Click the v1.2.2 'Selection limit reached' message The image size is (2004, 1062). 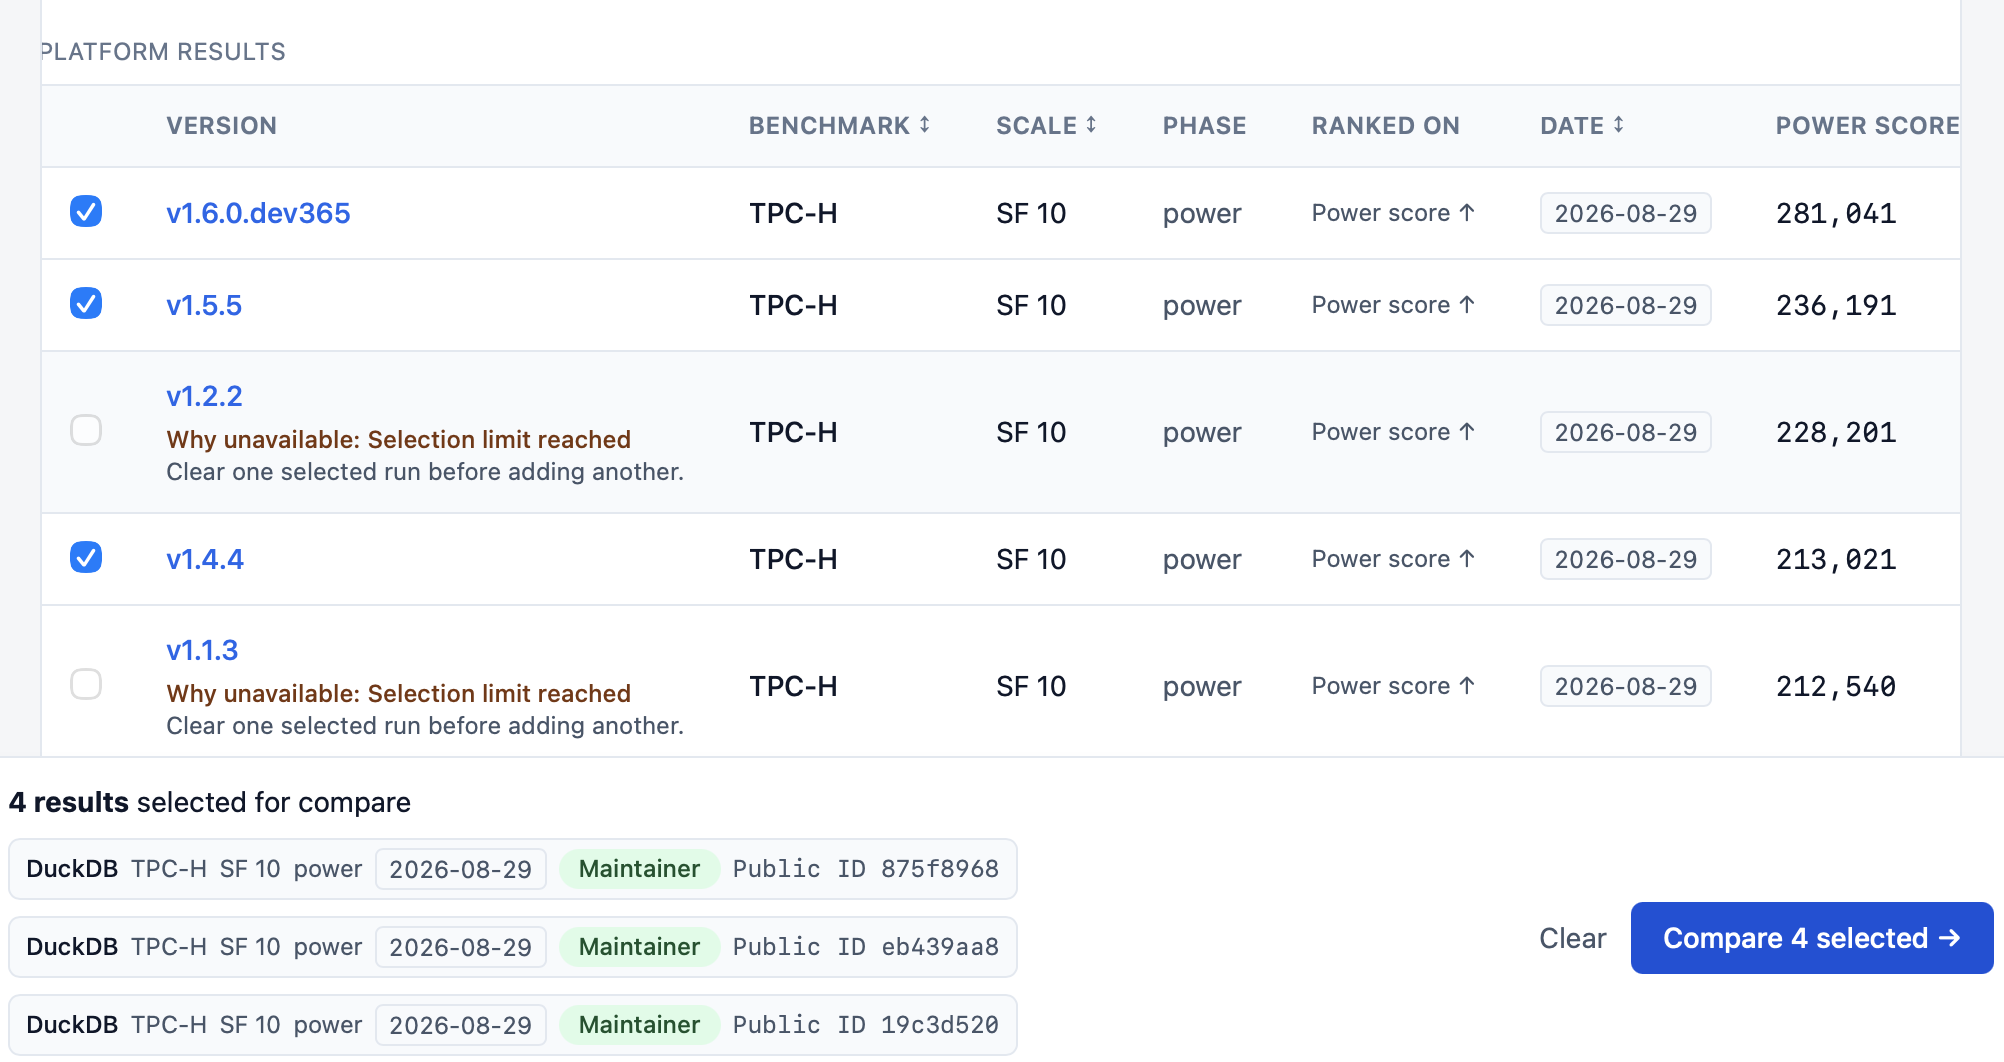click(x=398, y=439)
